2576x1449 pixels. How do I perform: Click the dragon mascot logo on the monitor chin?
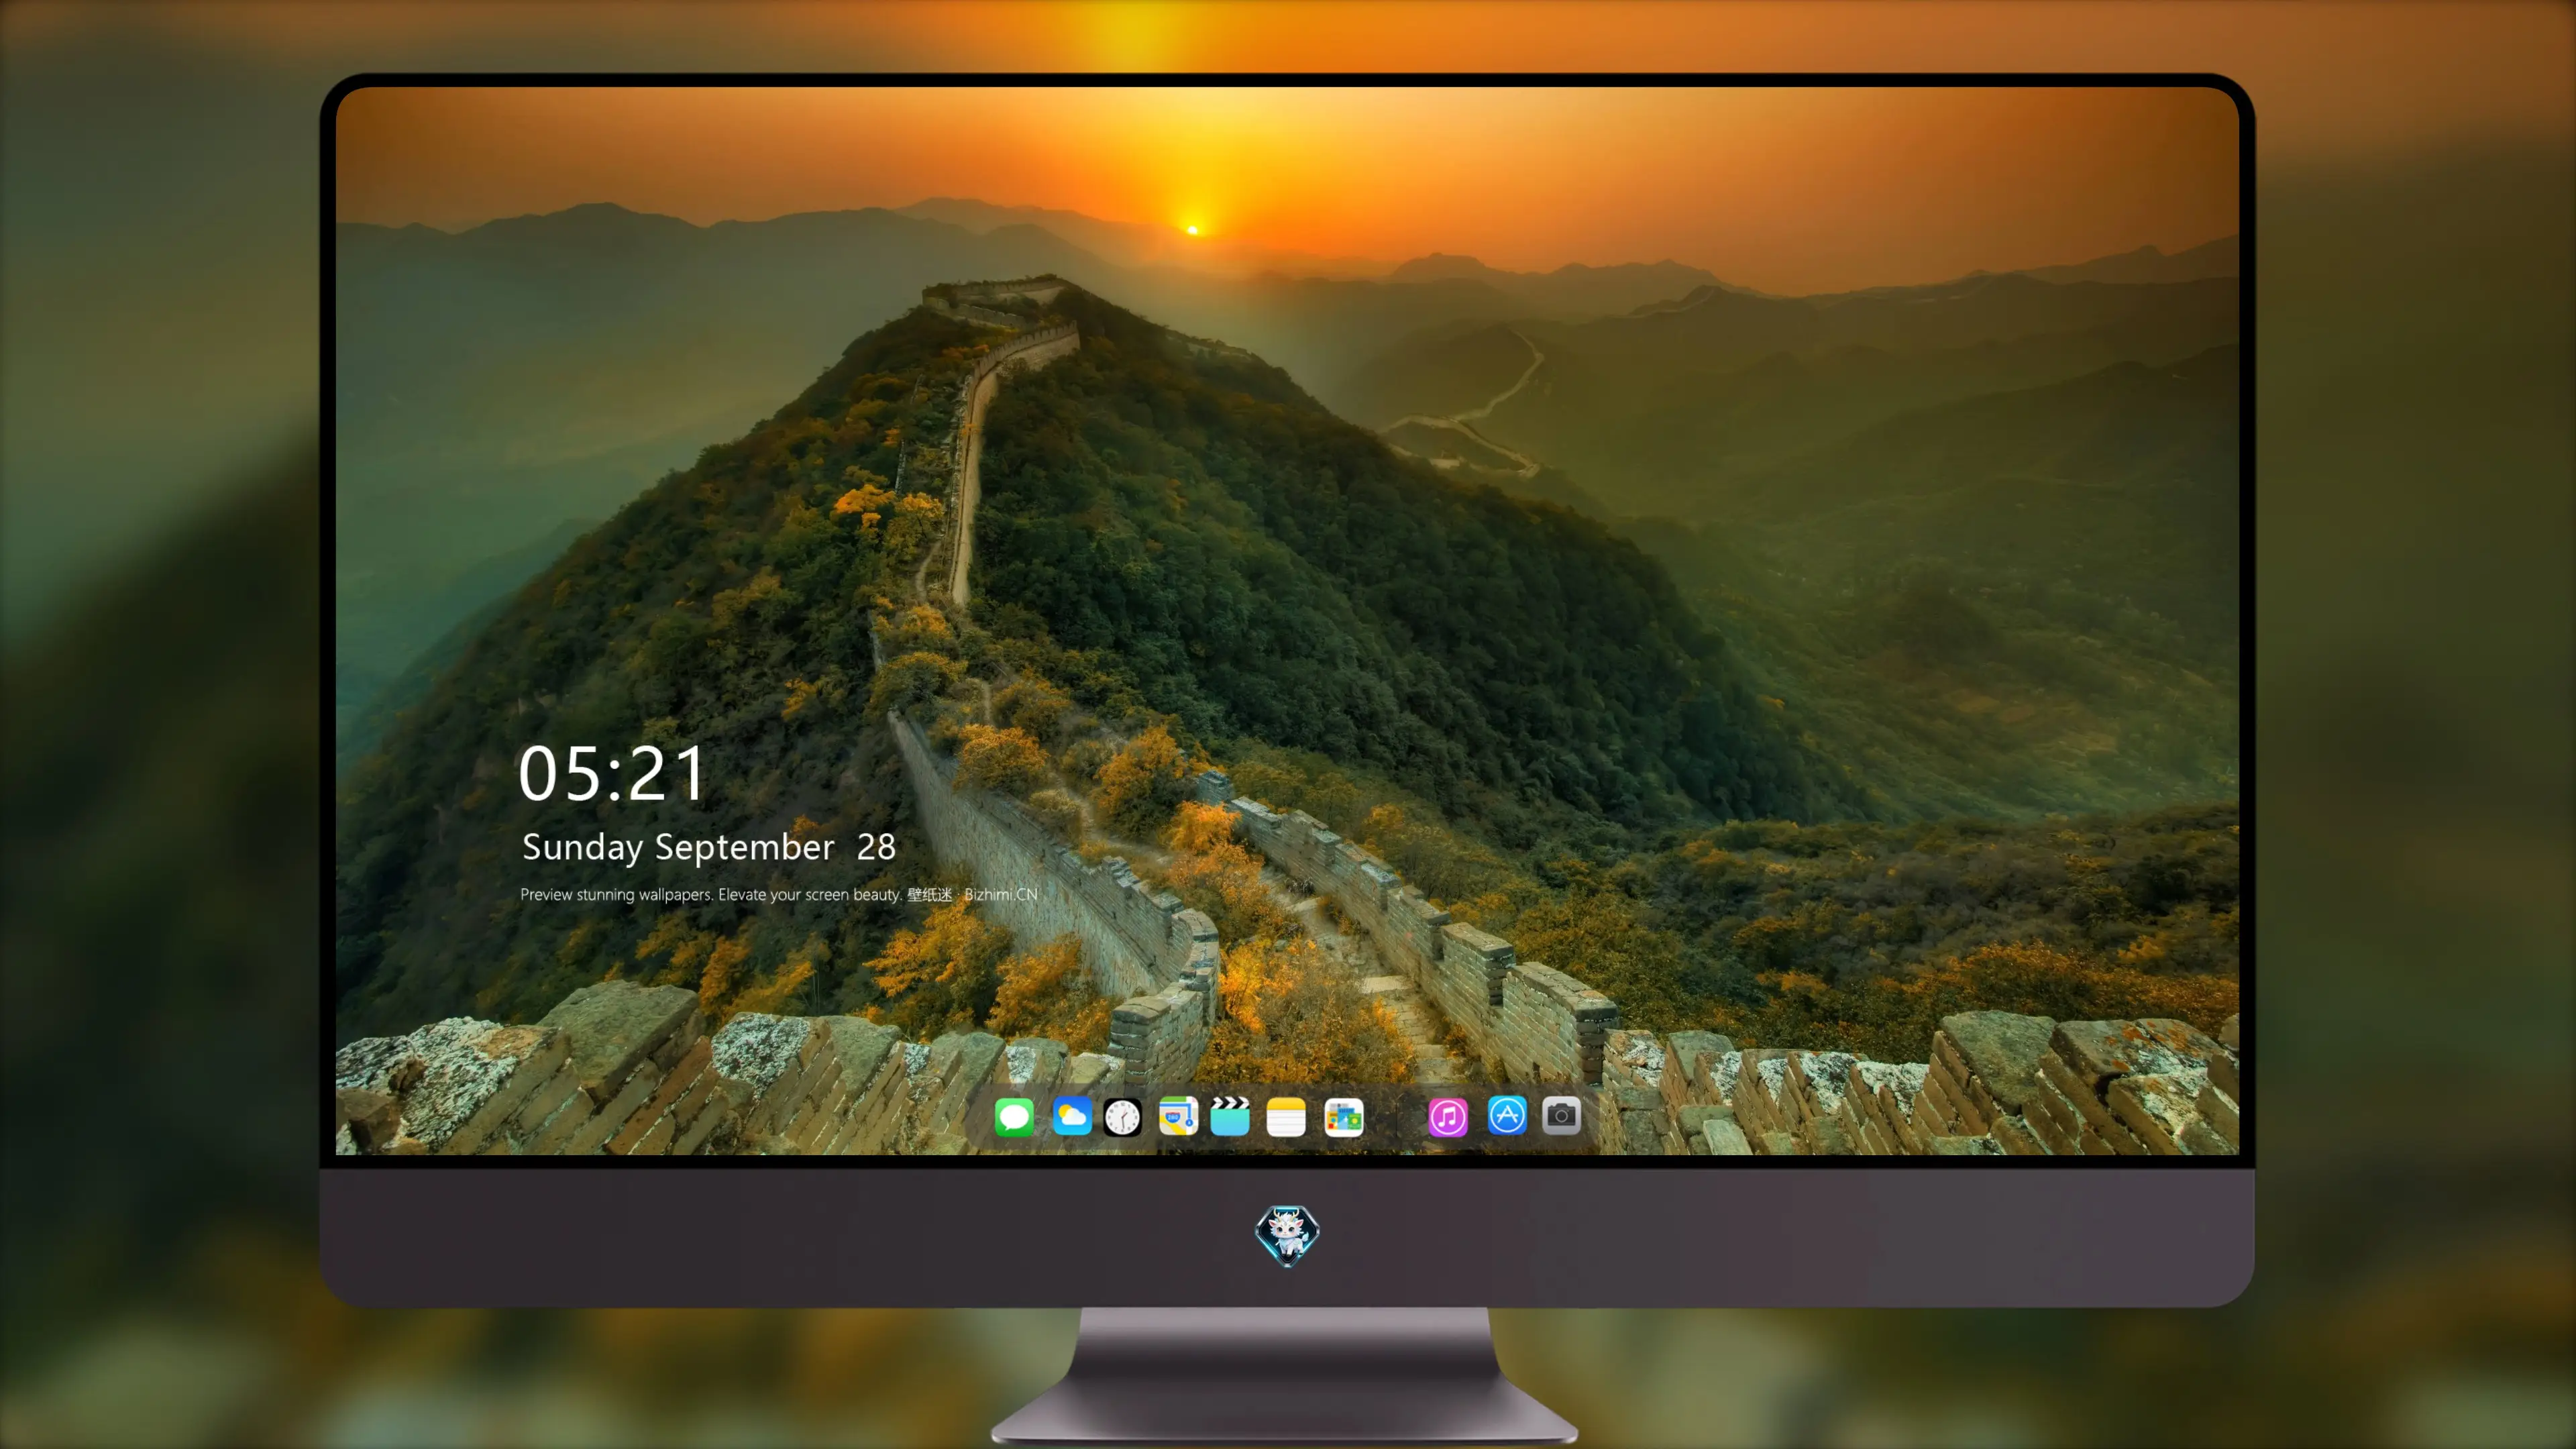click(x=1287, y=1235)
